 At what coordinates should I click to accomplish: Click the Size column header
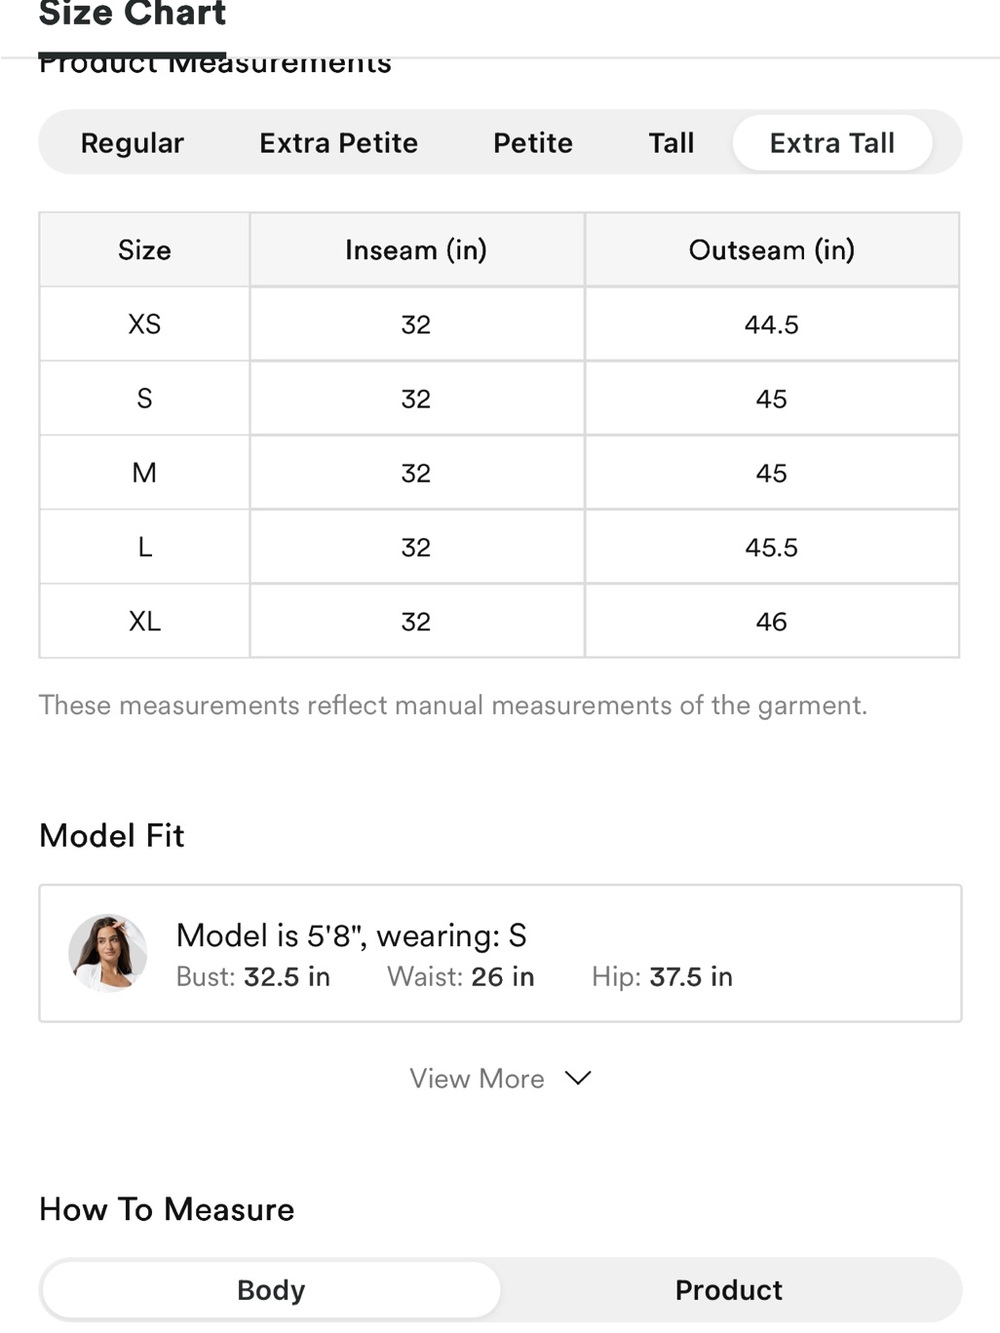[x=144, y=250]
